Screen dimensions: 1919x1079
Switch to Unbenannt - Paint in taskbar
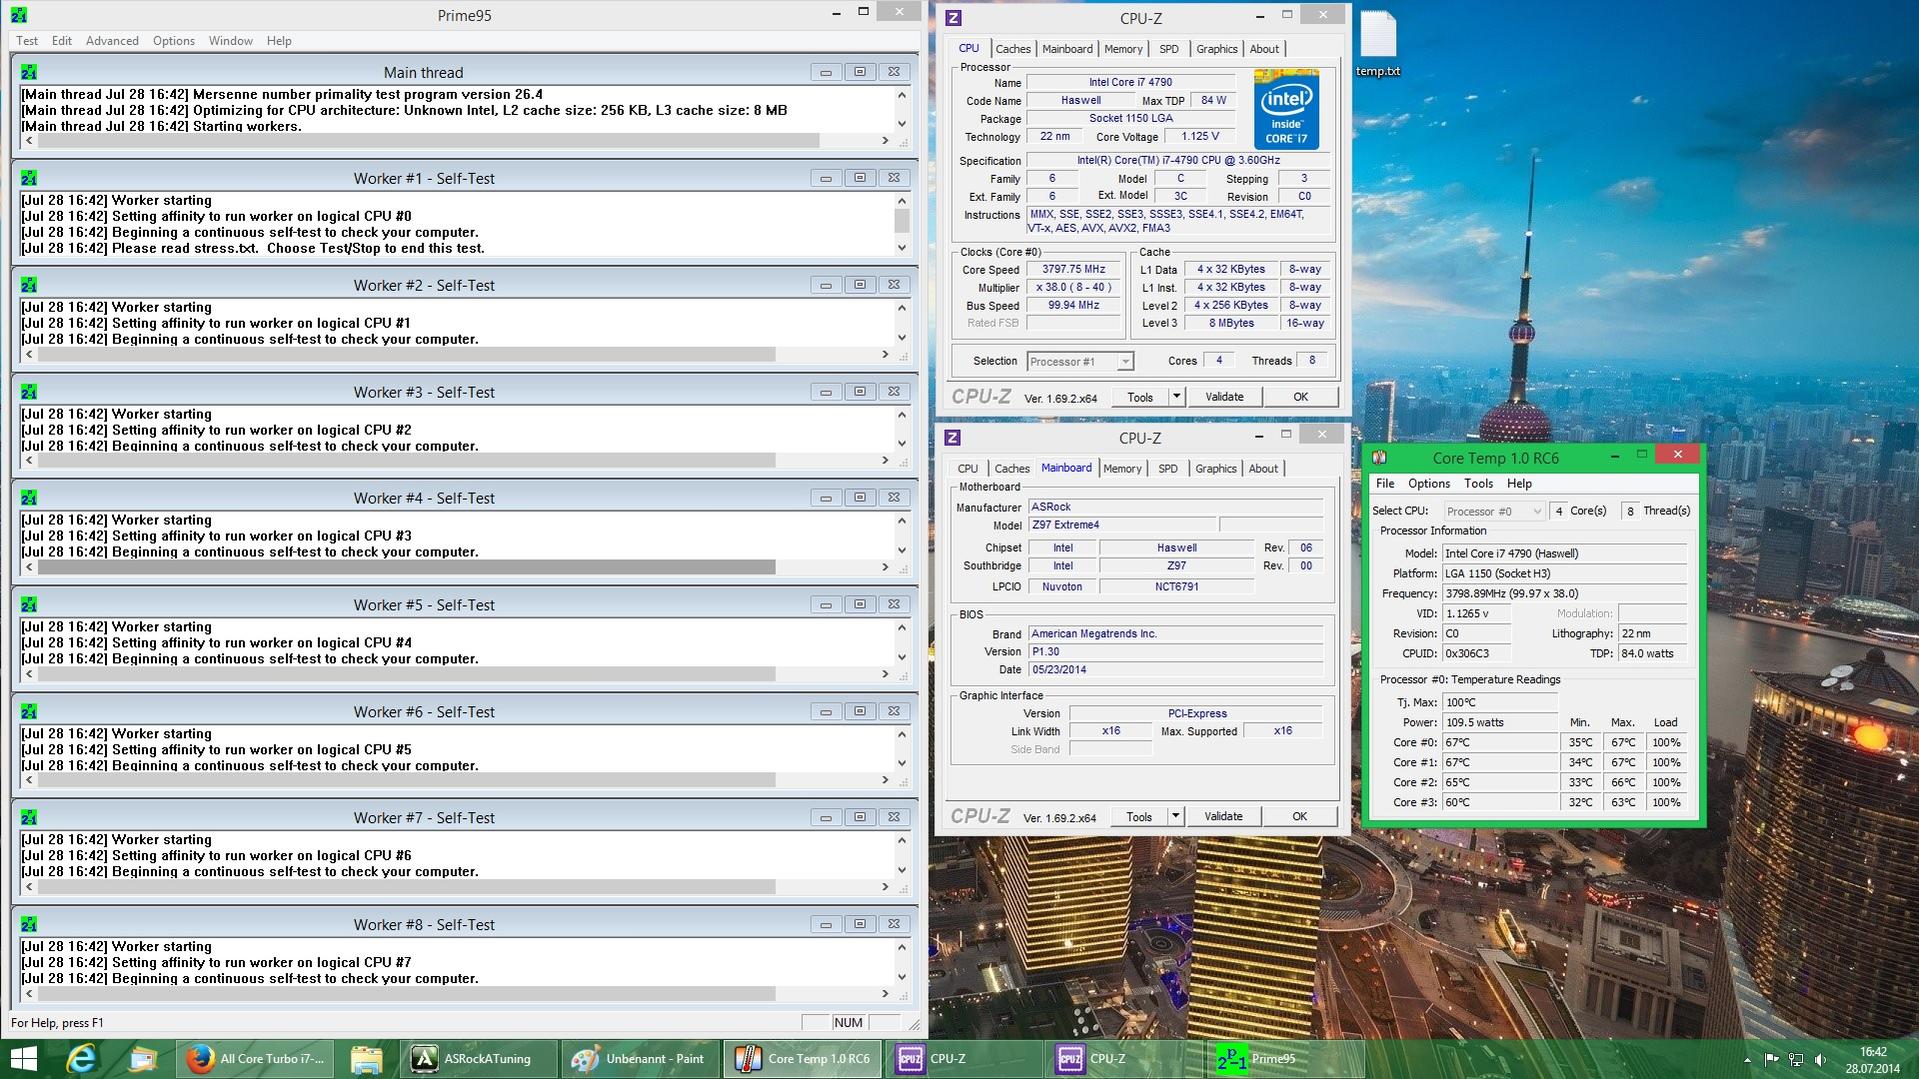640,1058
